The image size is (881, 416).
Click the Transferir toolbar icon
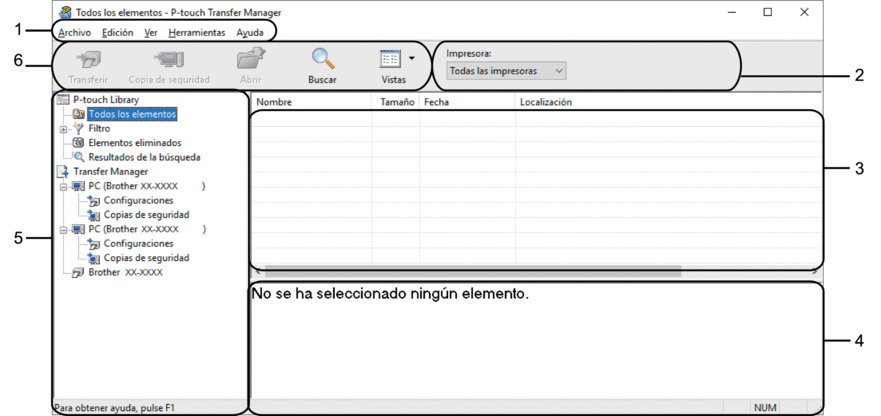pos(88,60)
